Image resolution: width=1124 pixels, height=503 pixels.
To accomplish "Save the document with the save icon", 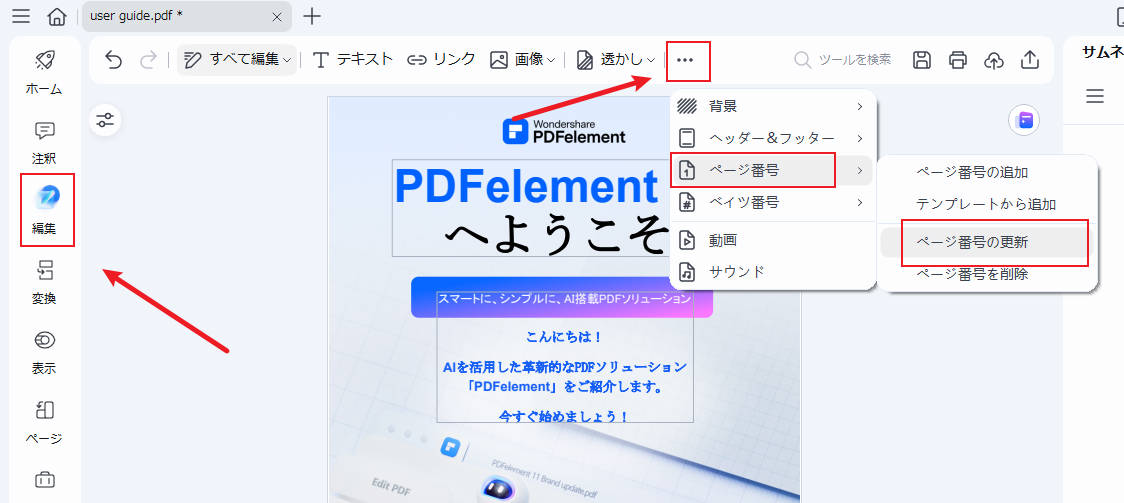I will pyautogui.click(x=922, y=60).
